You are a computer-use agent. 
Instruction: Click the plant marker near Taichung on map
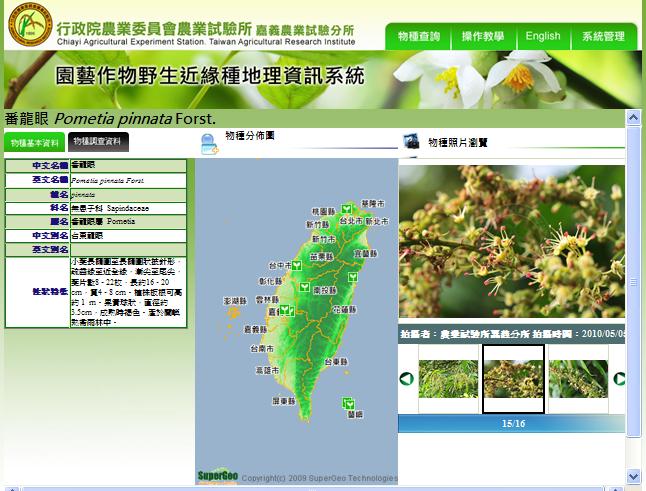tap(296, 266)
